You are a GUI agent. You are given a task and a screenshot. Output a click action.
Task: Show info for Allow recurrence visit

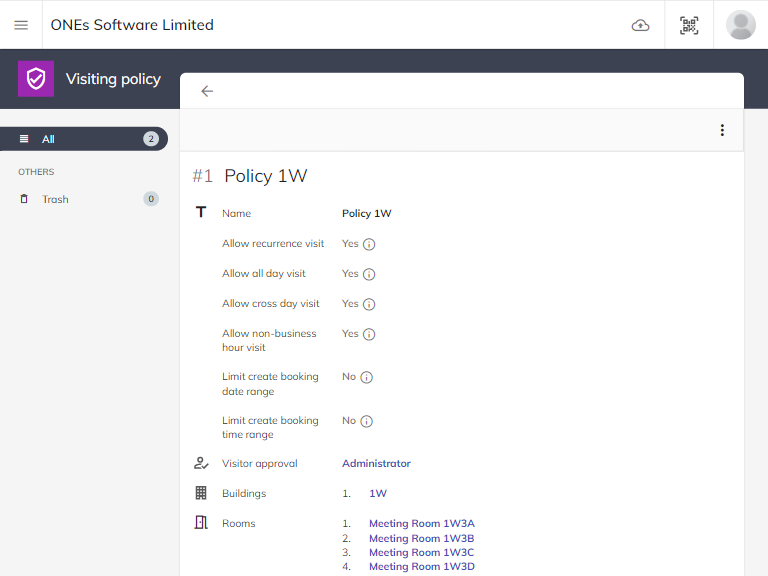[x=369, y=244]
